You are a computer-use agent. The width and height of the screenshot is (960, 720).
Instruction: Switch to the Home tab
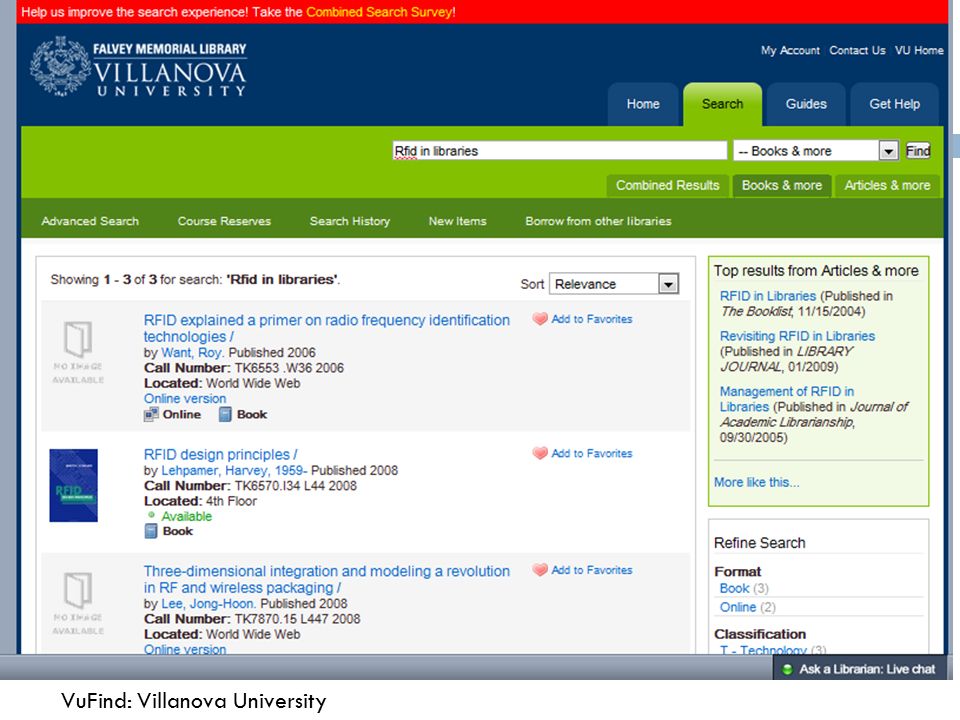click(x=643, y=104)
